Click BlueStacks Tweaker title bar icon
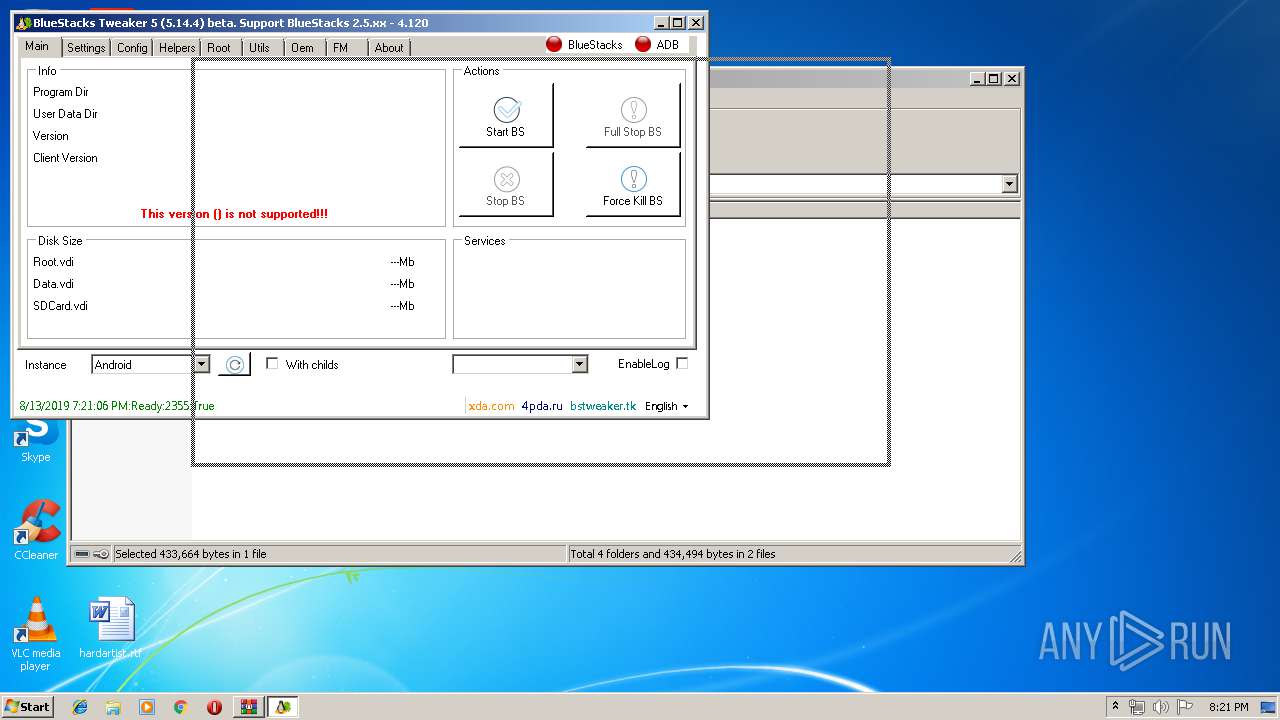Image resolution: width=1280 pixels, height=720 pixels. (23, 23)
